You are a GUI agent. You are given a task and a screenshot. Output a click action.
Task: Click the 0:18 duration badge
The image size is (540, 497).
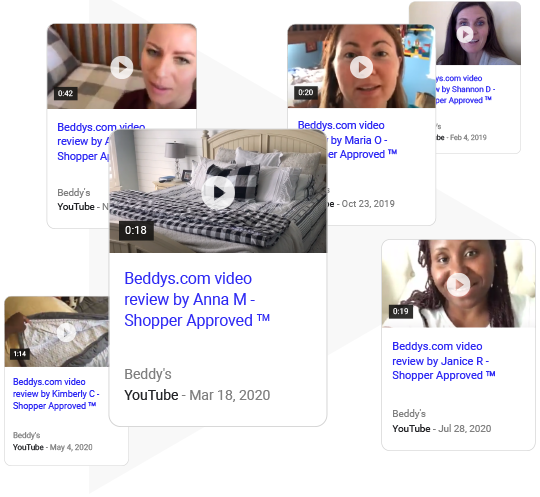[x=136, y=230]
